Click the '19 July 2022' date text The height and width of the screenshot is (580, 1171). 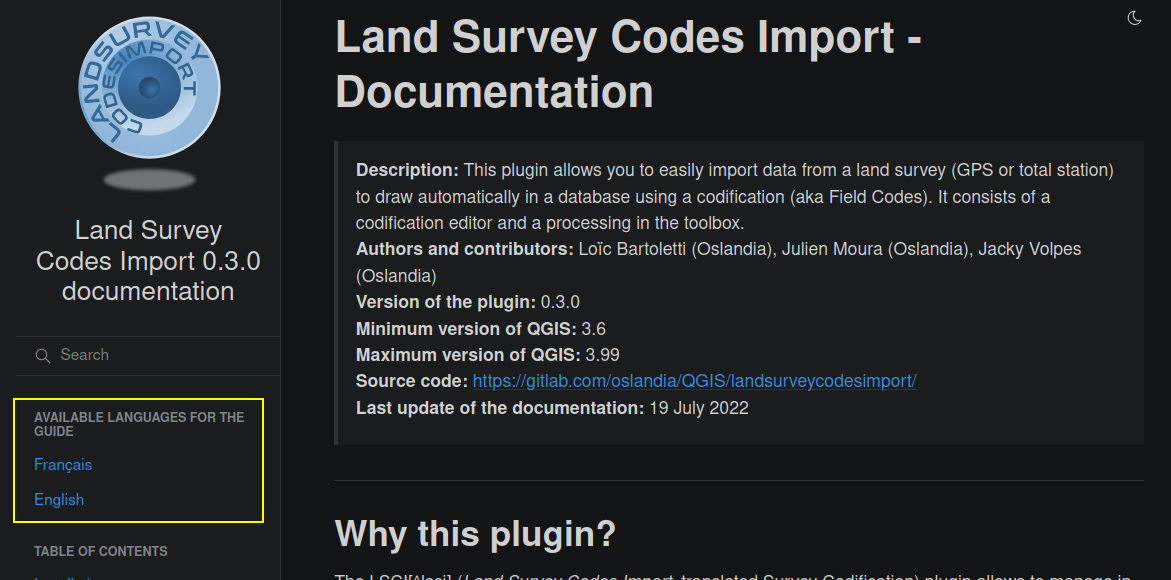[x=699, y=408]
